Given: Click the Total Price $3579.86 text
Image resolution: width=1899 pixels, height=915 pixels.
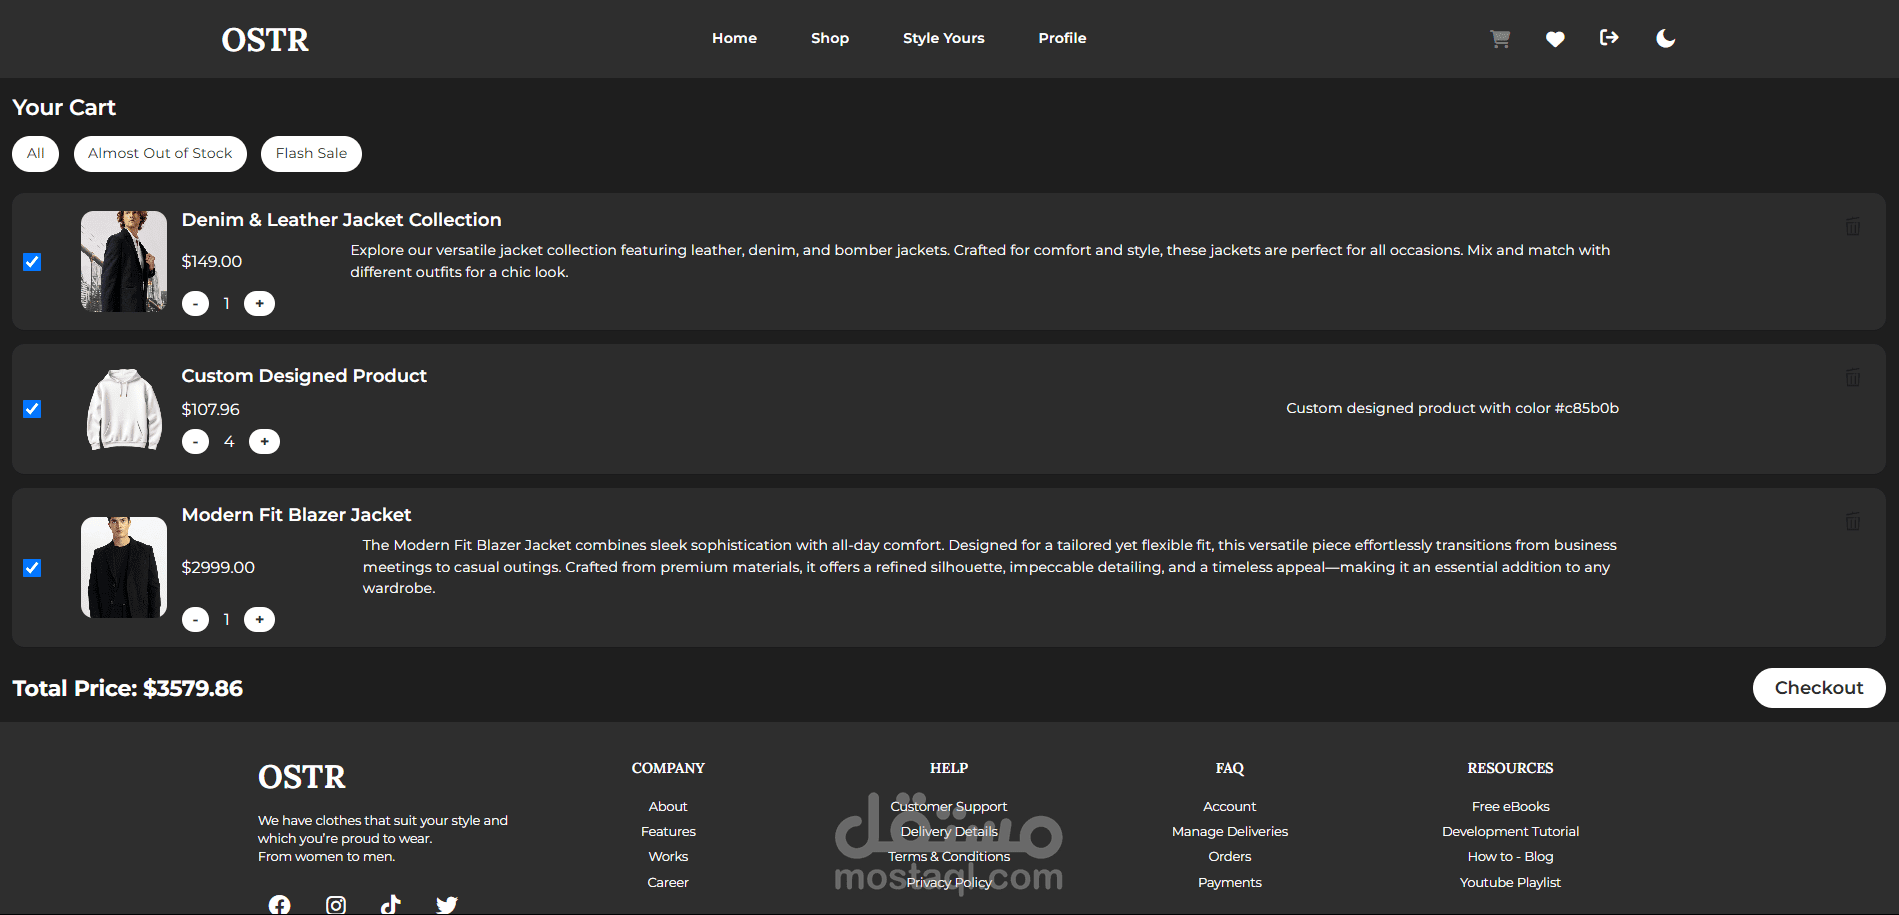Looking at the screenshot, I should tap(127, 689).
